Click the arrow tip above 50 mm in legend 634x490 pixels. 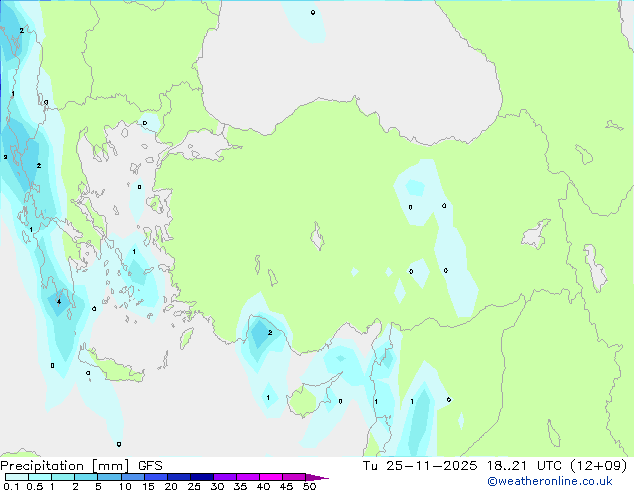tap(317, 477)
